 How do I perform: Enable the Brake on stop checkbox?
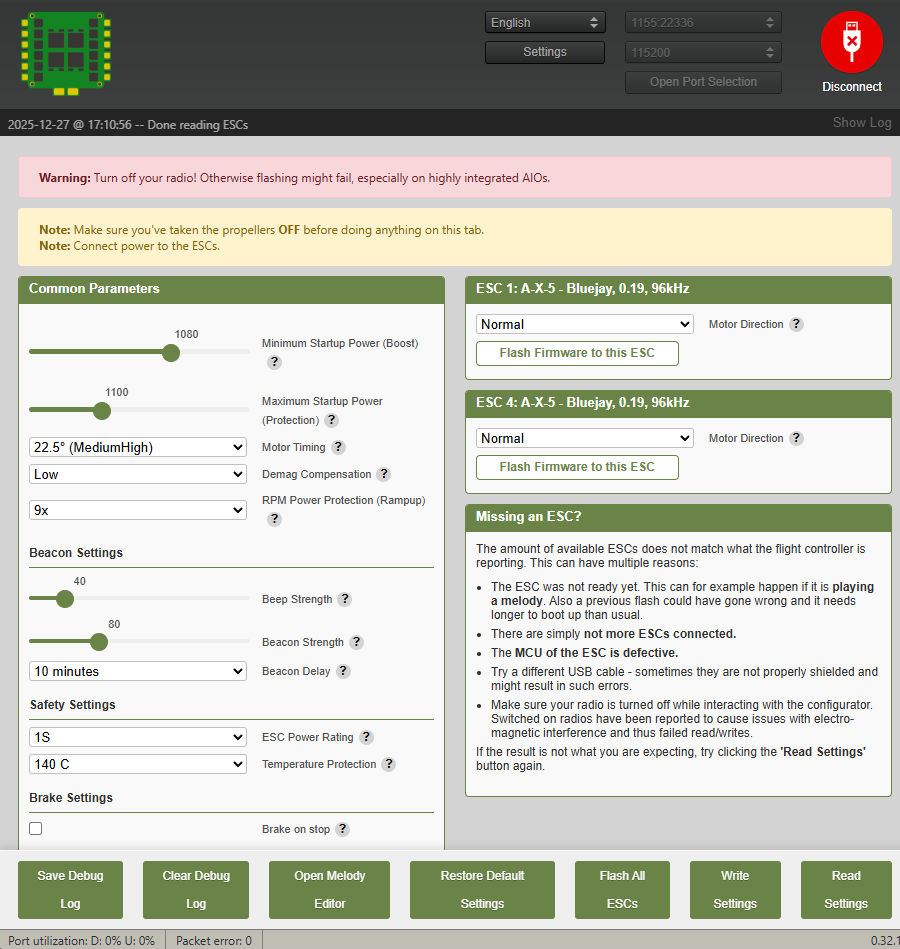coord(36,829)
